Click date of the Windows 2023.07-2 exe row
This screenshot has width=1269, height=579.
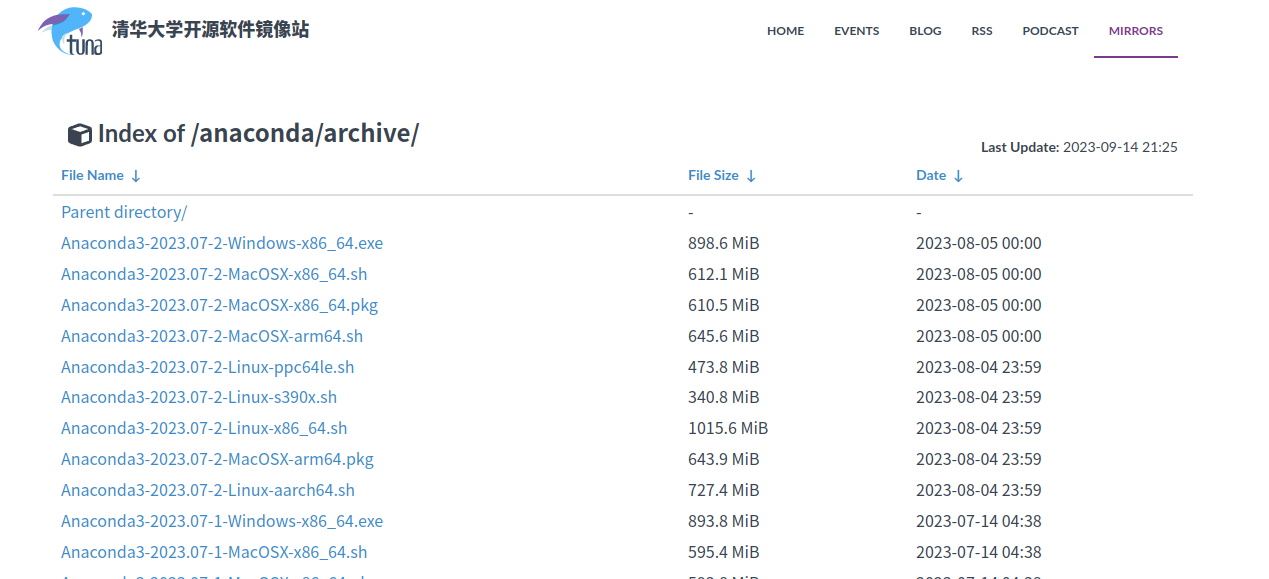pyautogui.click(x=979, y=243)
